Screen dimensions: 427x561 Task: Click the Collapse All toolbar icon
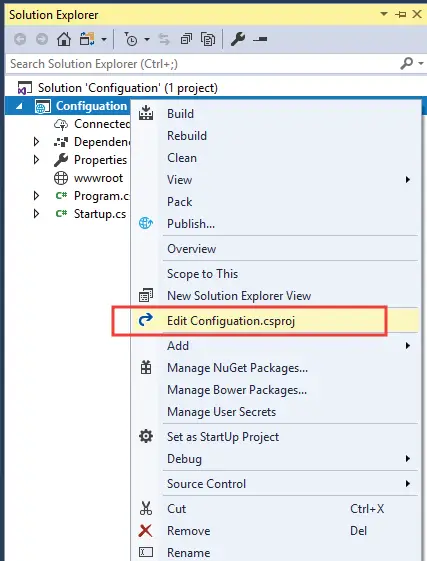coord(186,39)
